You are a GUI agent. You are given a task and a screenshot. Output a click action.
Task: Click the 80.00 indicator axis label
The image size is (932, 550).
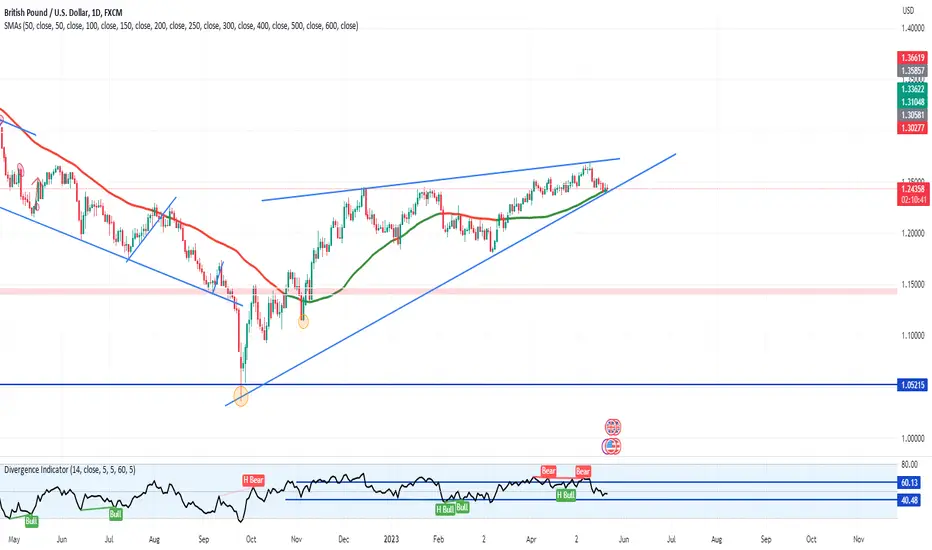click(x=909, y=464)
